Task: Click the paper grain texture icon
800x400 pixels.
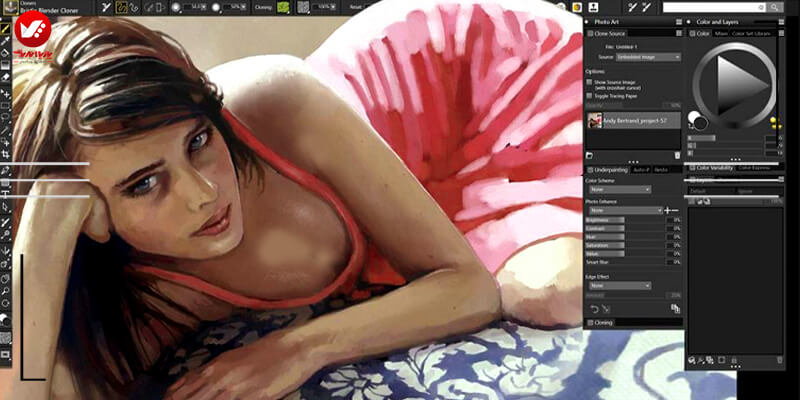Action: [303, 7]
